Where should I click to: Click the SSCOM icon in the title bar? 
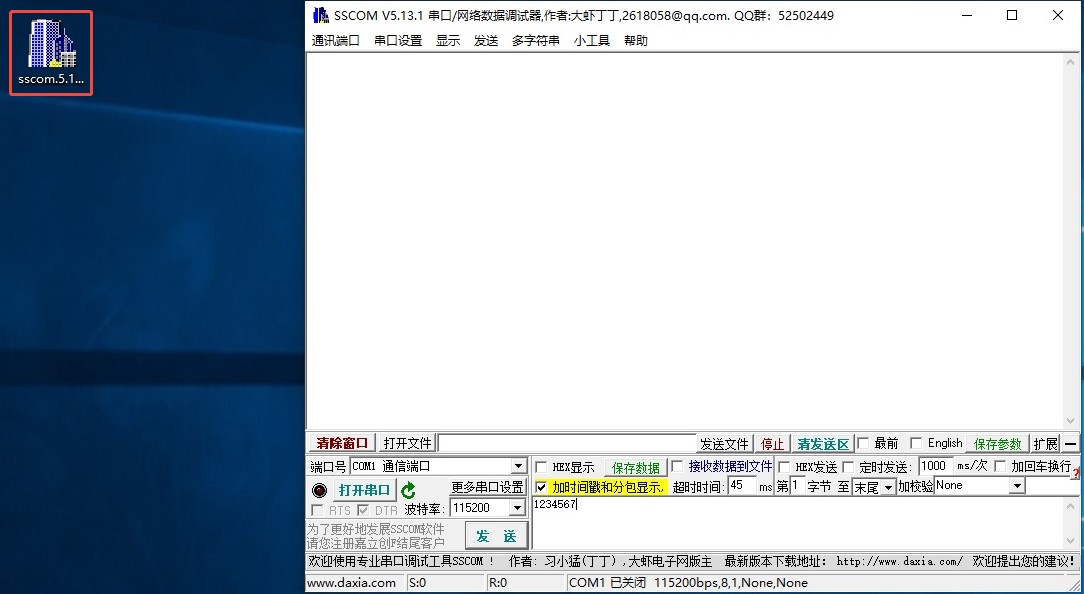[x=319, y=15]
